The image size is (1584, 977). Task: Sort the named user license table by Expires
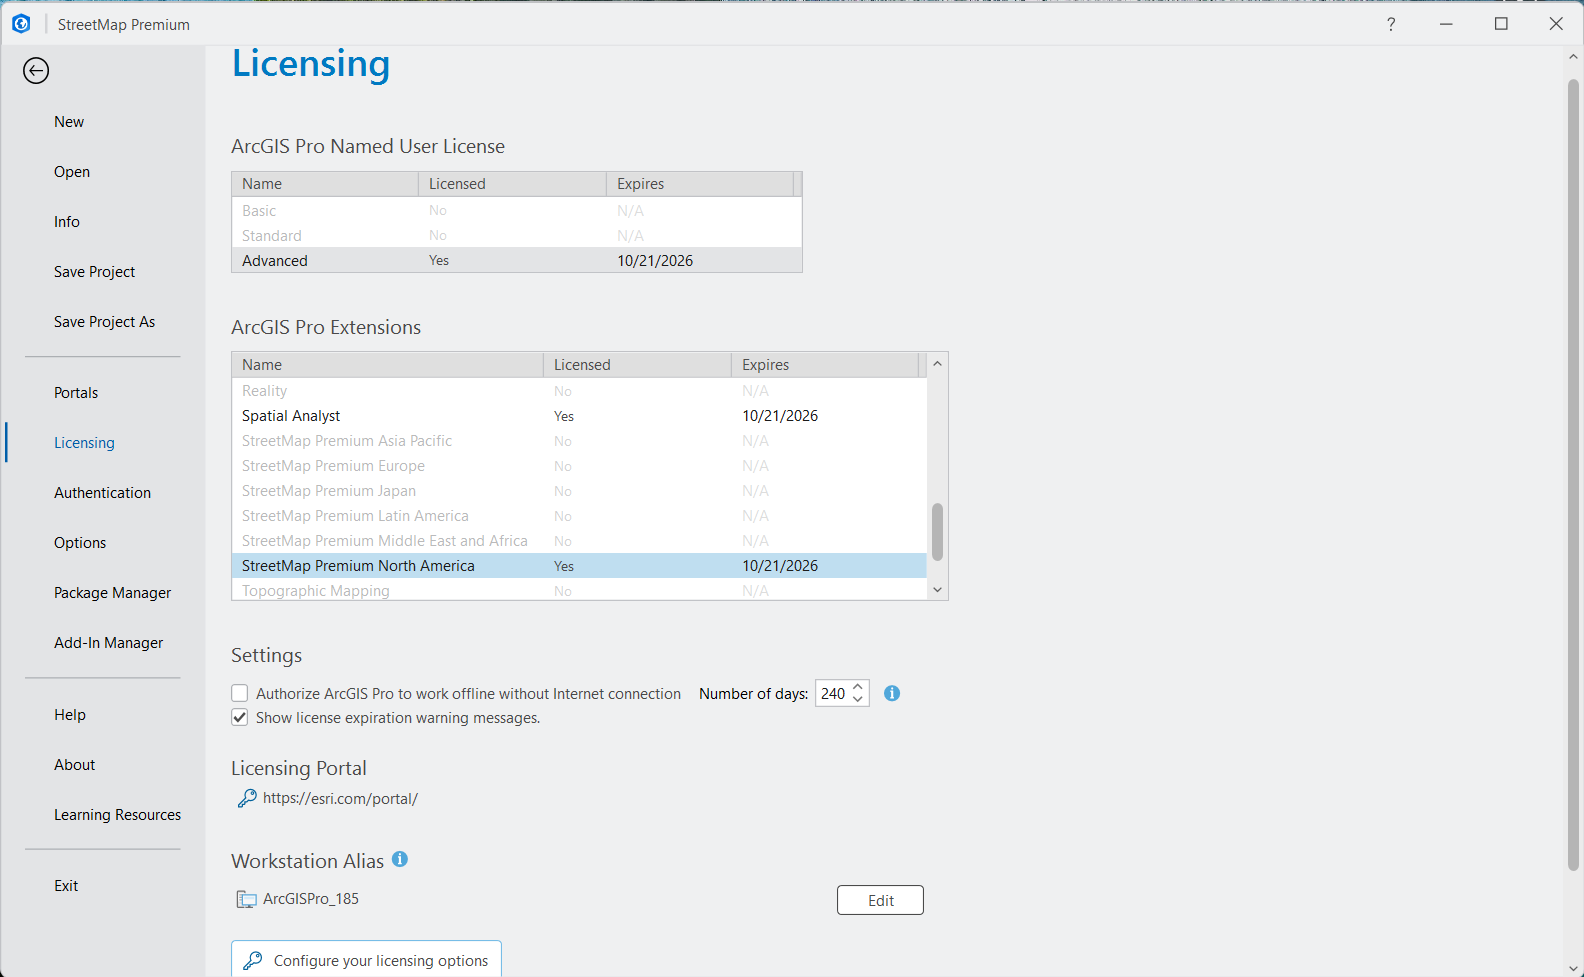click(x=700, y=184)
